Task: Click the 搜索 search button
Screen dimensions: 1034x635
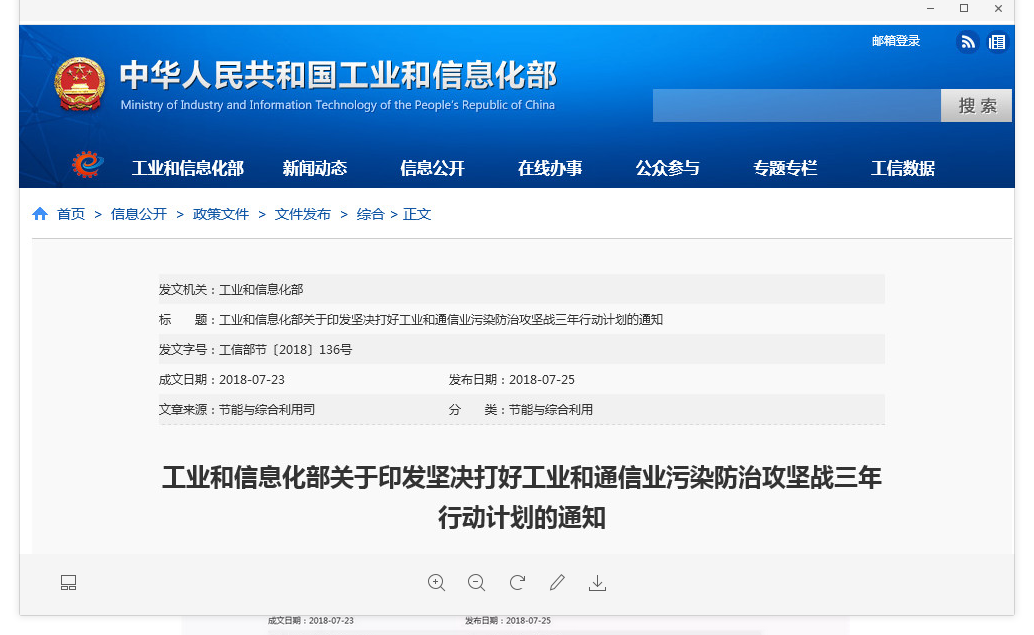Action: pos(977,106)
